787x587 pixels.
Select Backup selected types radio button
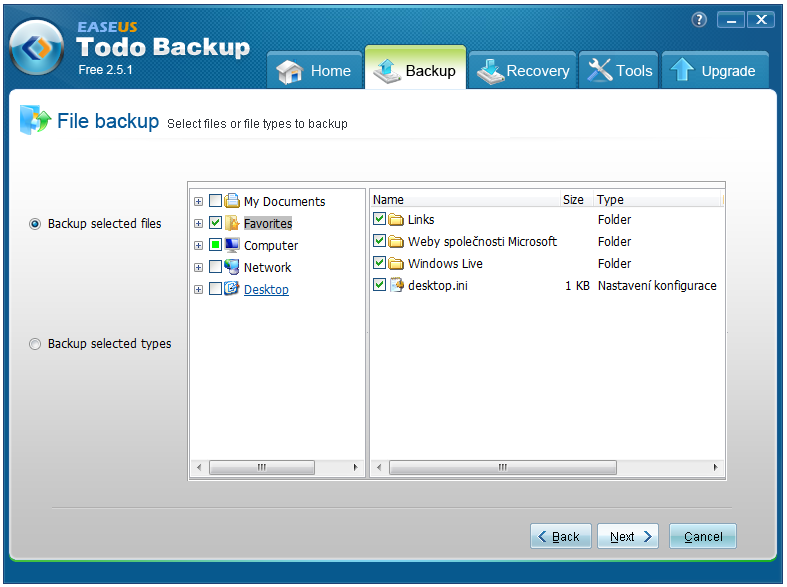click(x=35, y=344)
